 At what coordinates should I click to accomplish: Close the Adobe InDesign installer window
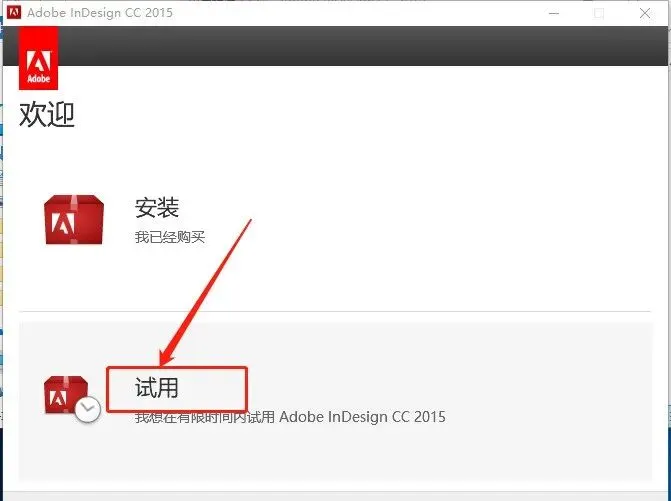[645, 13]
